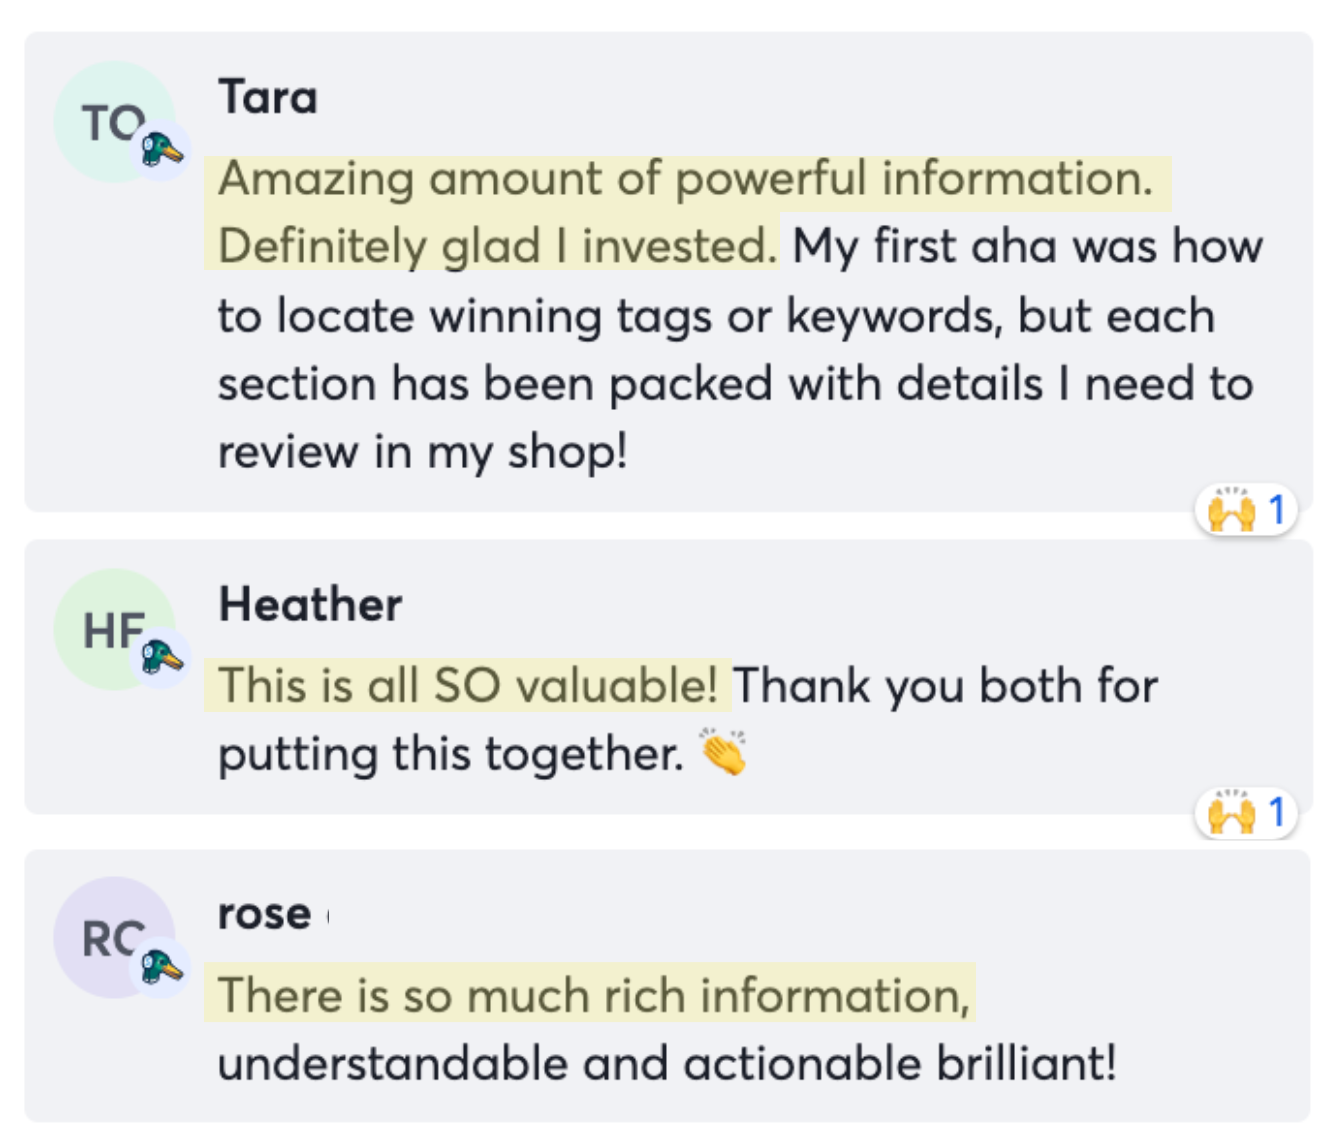
Task: Click the duck badge on rose's avatar
Action: coord(162,968)
